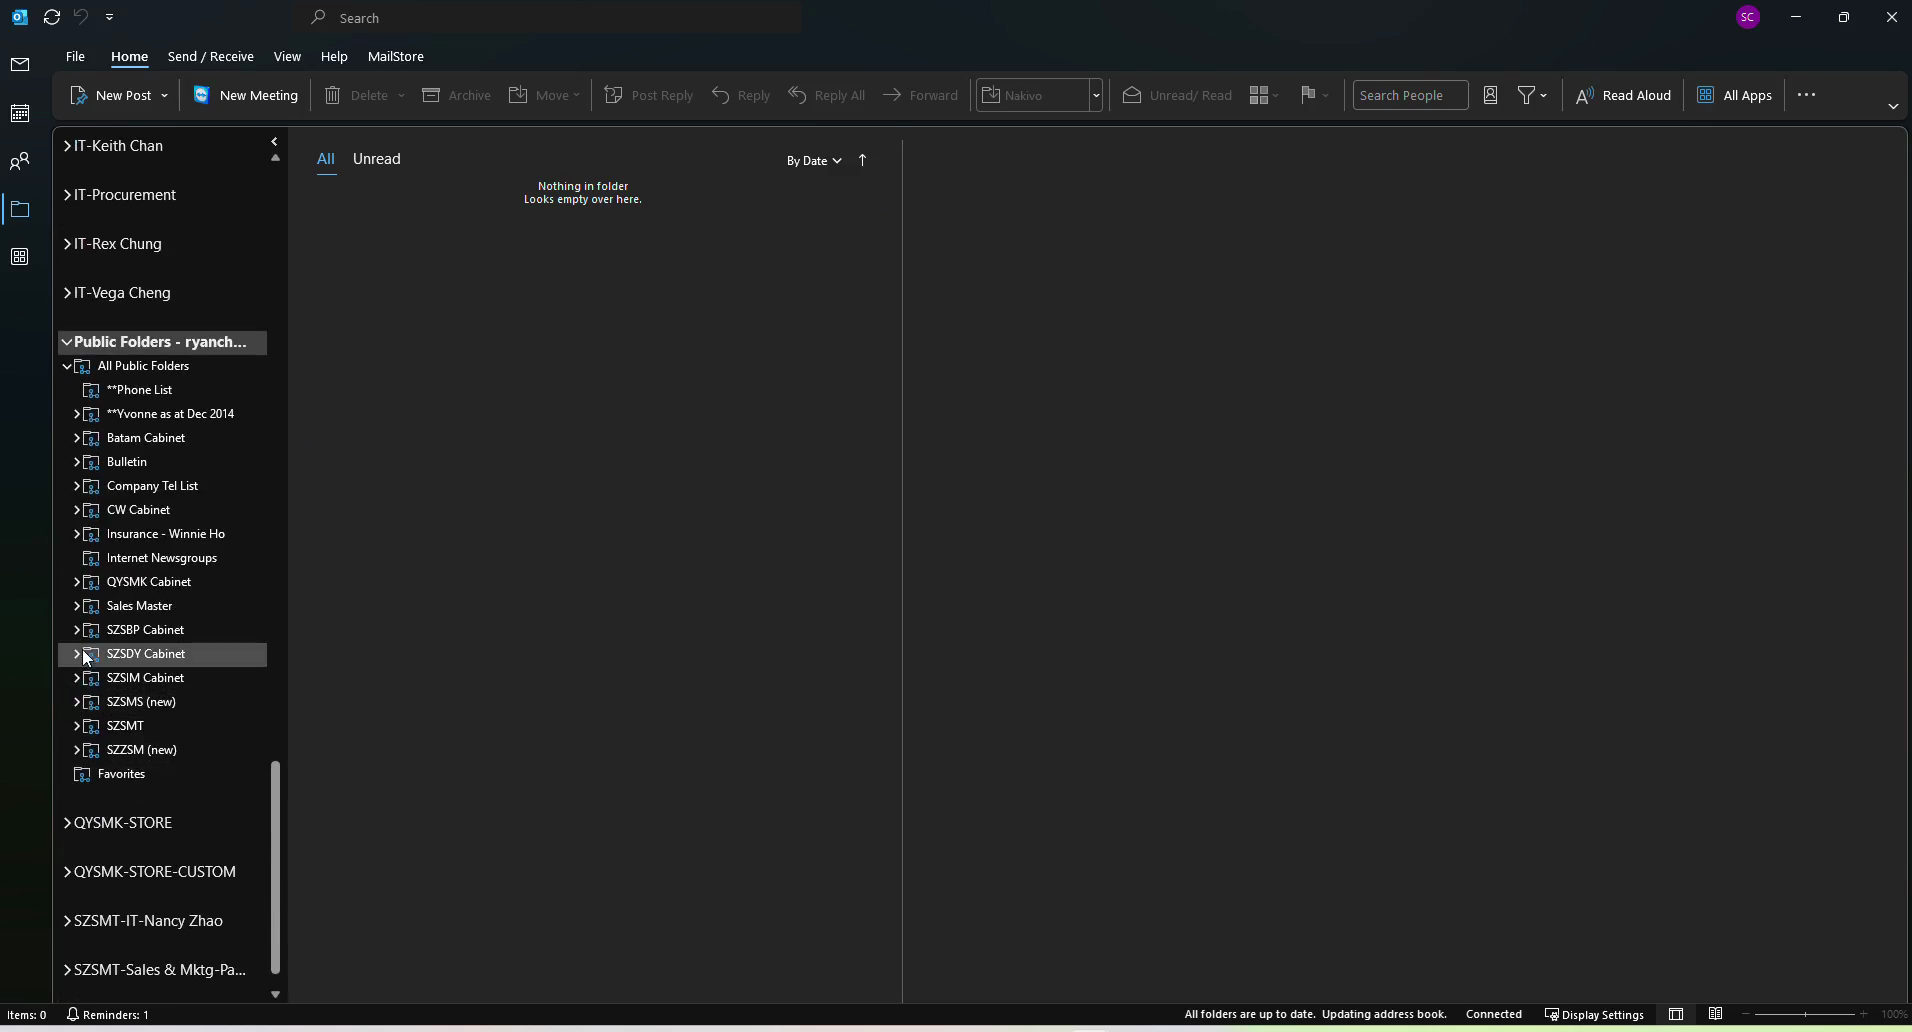Switch to the Home ribbon tab

coord(129,57)
